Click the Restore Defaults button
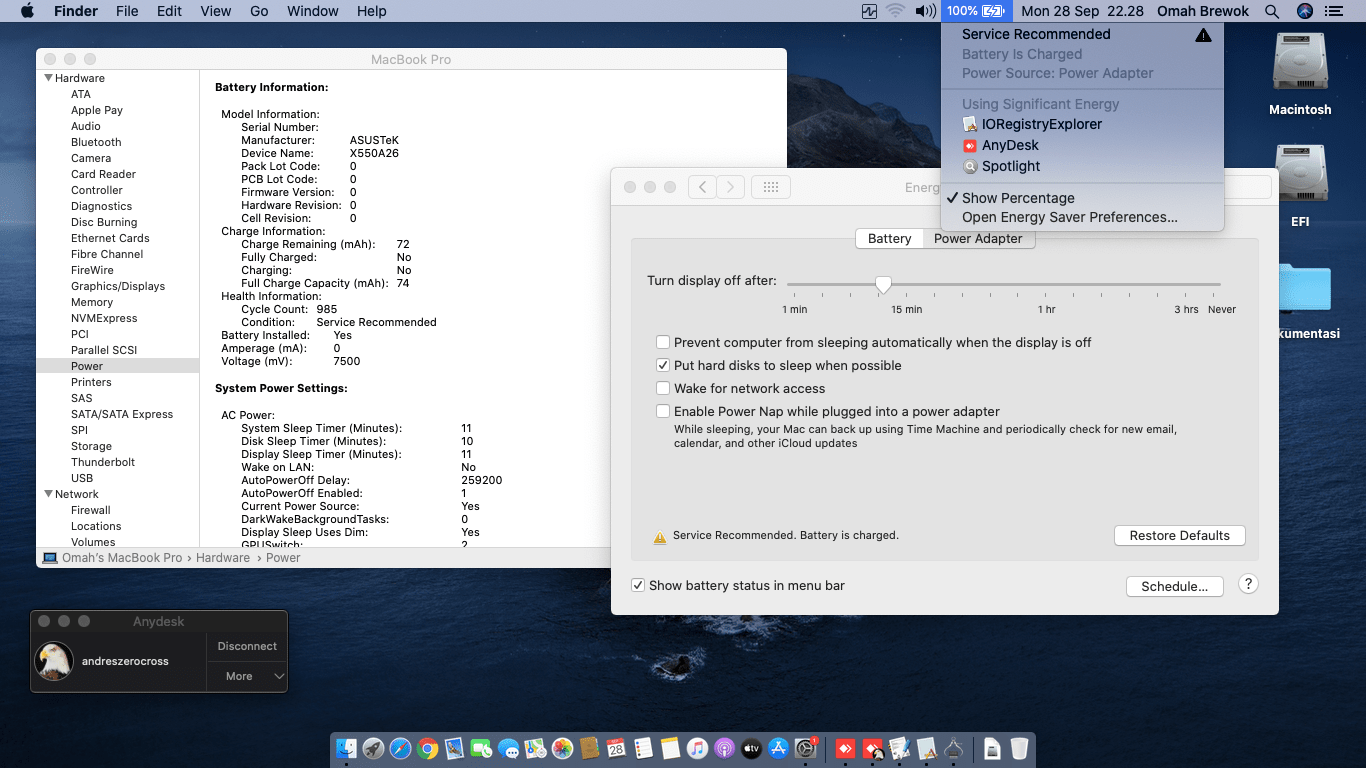This screenshot has height=768, width=1366. [1180, 535]
